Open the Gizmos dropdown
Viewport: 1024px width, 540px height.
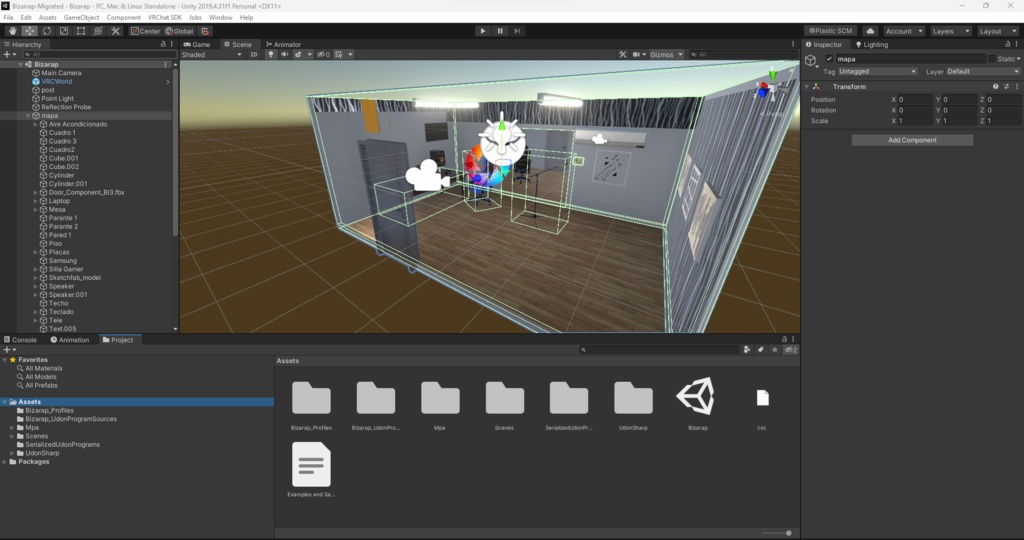(x=665, y=54)
